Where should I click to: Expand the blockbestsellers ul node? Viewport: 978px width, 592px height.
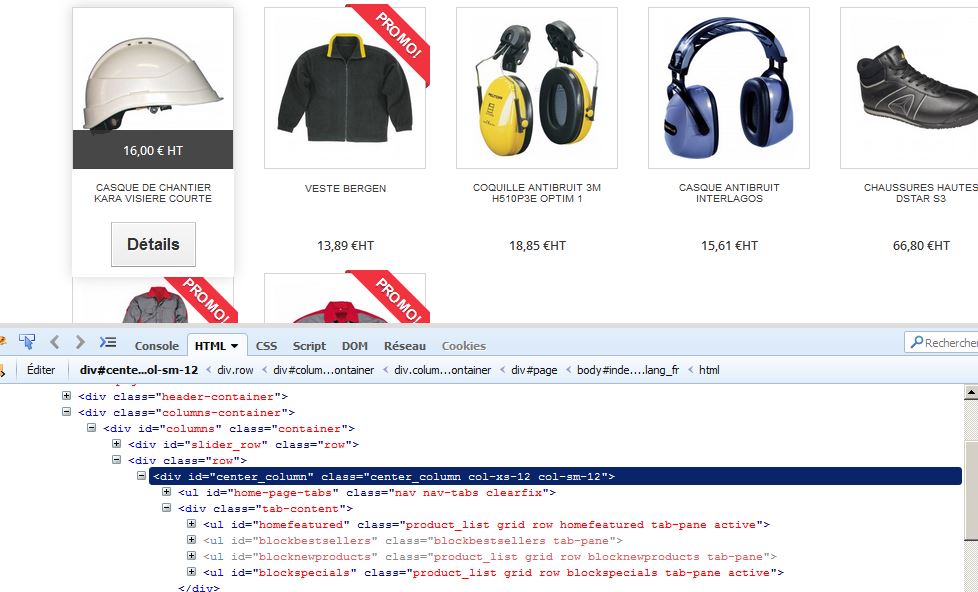[x=191, y=540]
